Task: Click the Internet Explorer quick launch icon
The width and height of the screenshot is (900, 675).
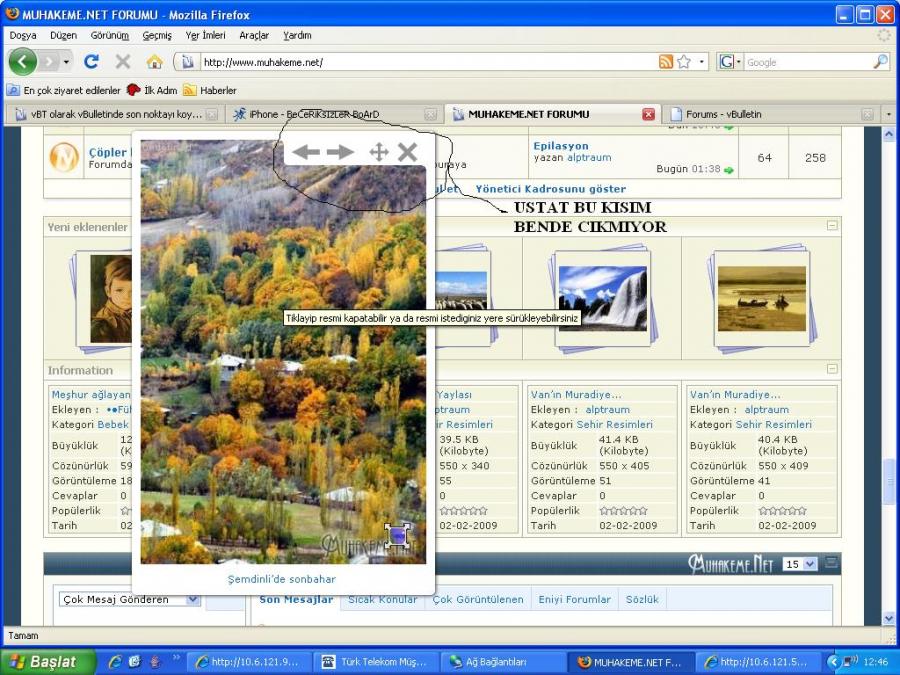Action: pos(115,662)
